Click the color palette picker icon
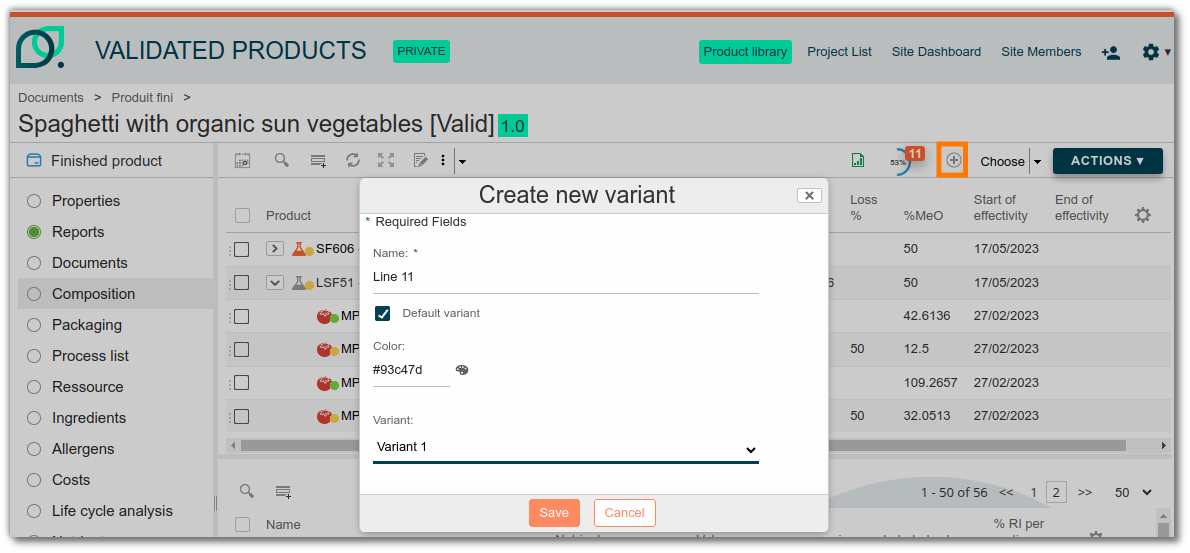This screenshot has width=1190, height=553. click(x=462, y=370)
